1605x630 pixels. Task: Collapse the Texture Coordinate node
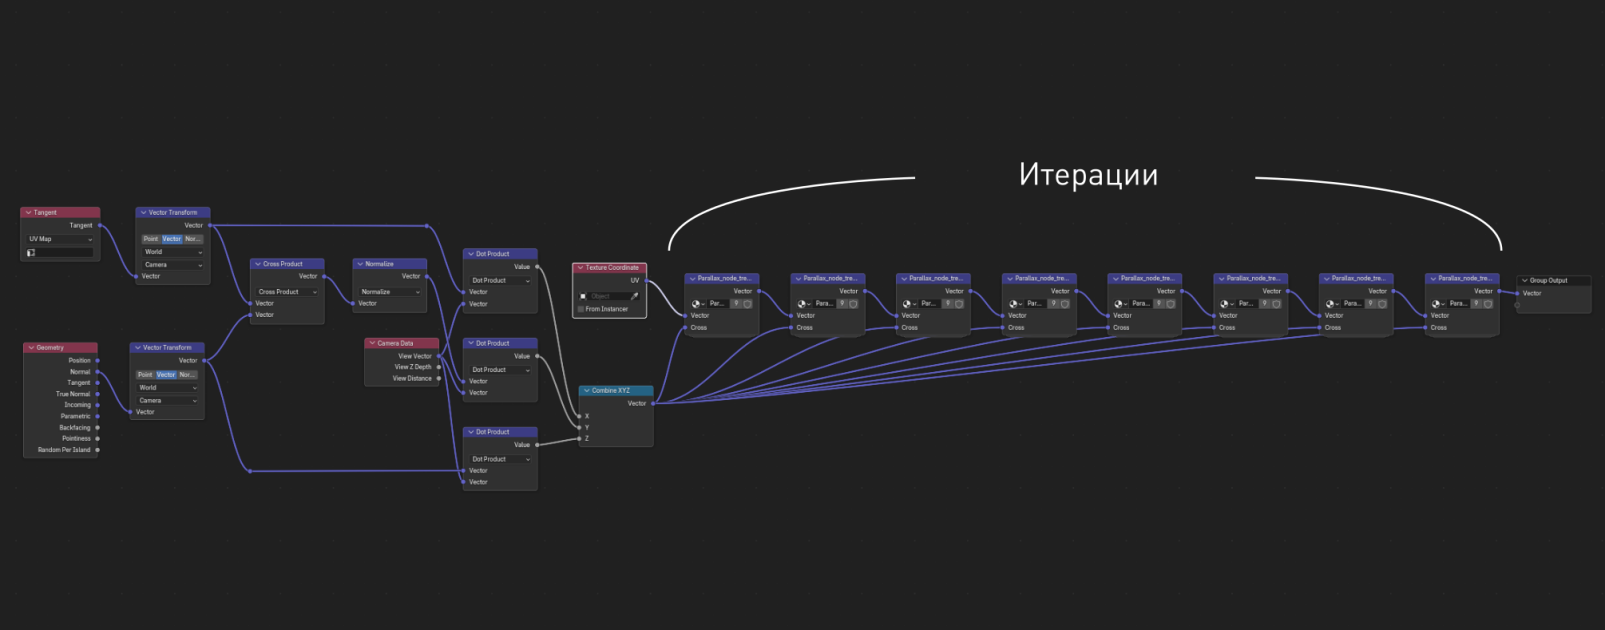pyautogui.click(x=580, y=267)
